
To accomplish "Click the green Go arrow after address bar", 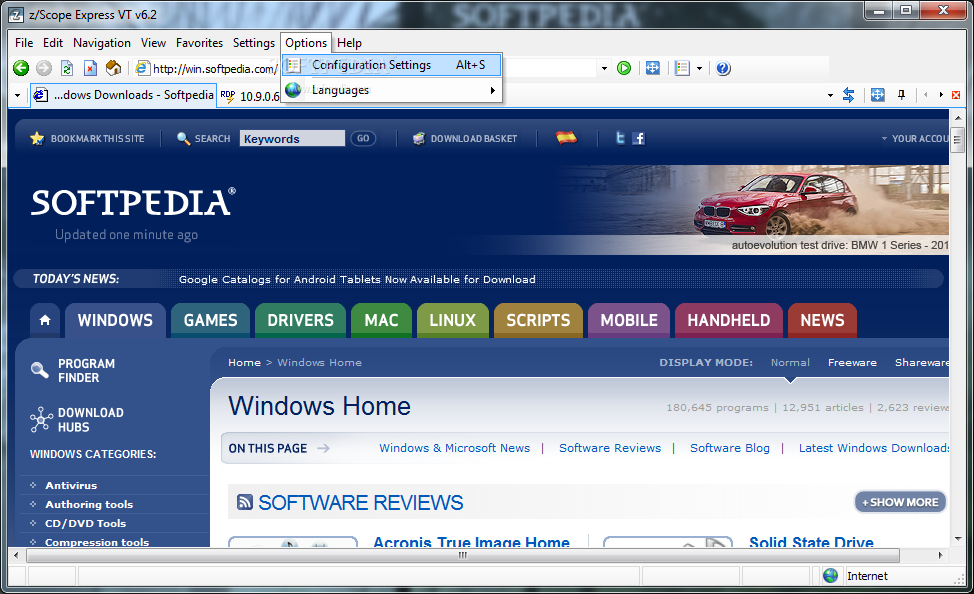I will (x=624, y=68).
